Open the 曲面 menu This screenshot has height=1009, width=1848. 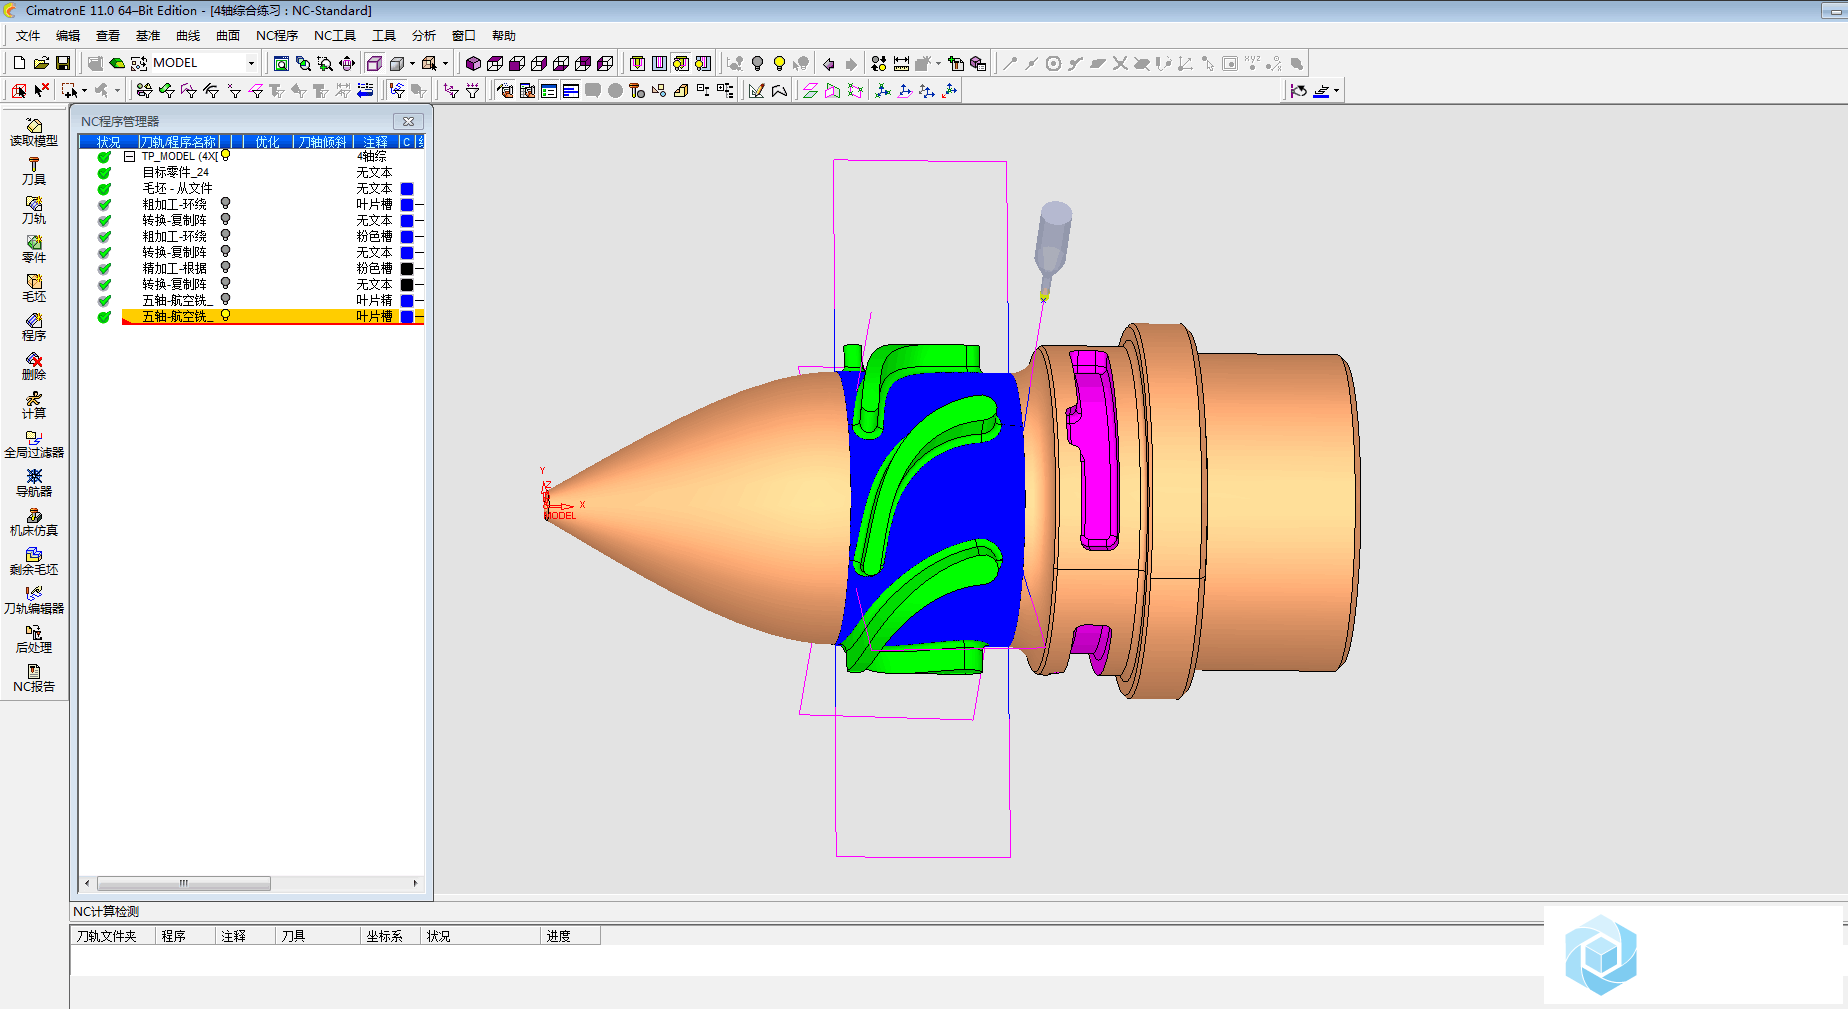[x=228, y=36]
